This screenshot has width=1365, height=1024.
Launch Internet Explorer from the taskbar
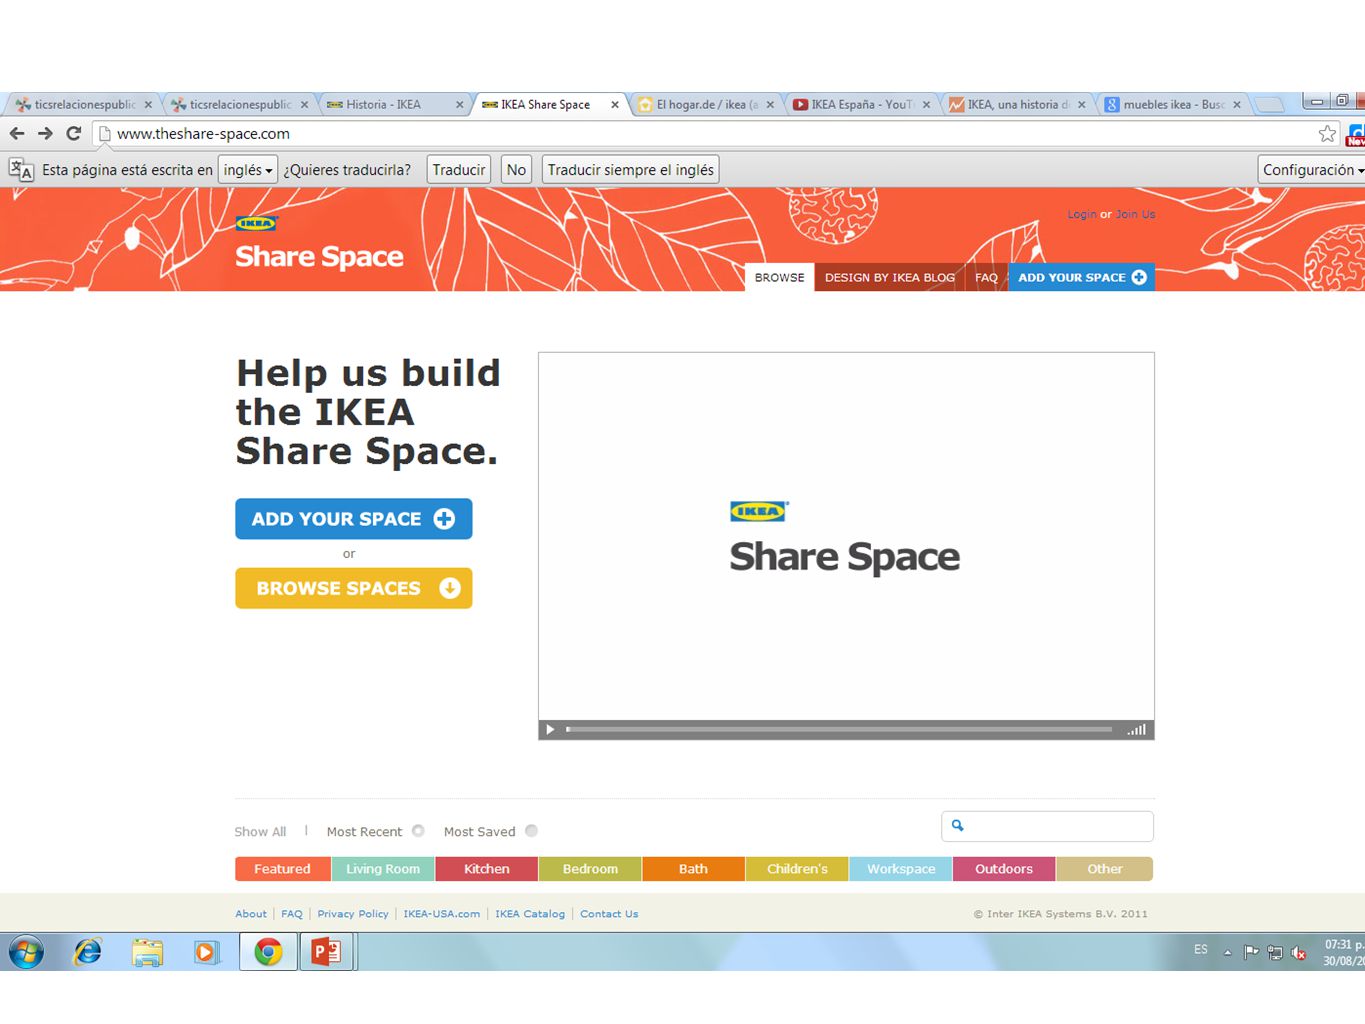[88, 952]
